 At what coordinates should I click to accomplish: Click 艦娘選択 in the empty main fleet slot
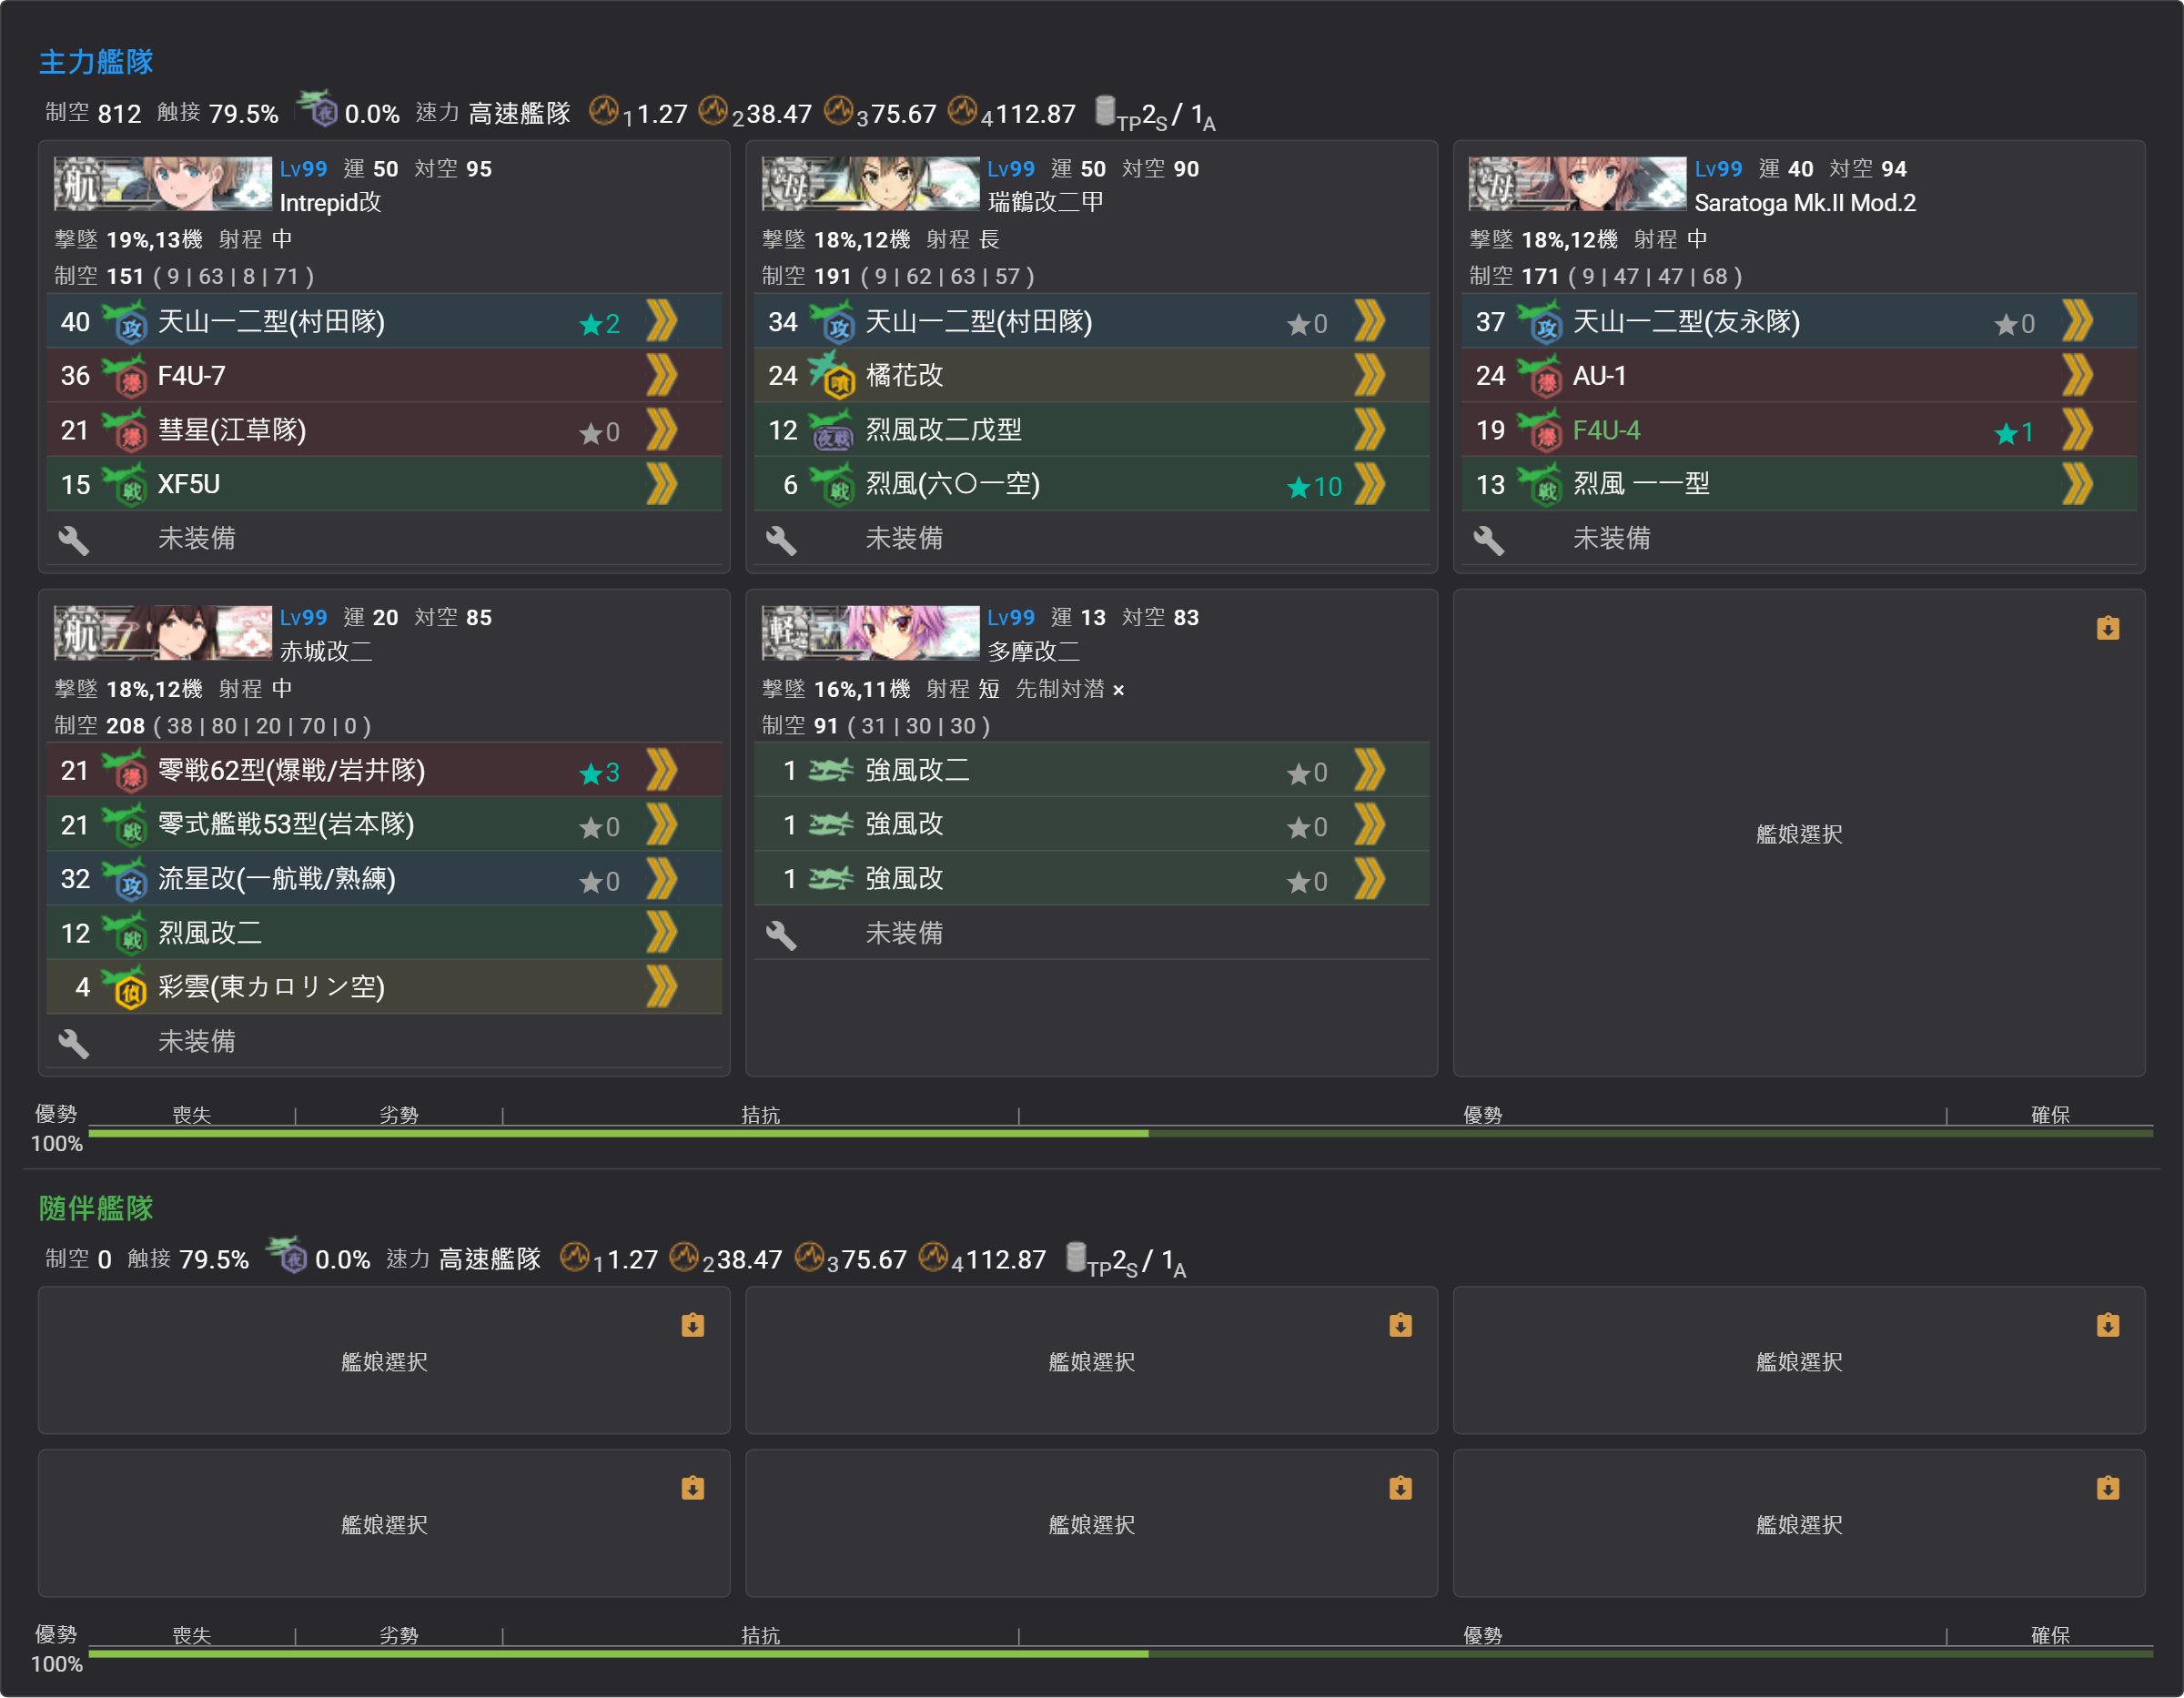click(1798, 834)
